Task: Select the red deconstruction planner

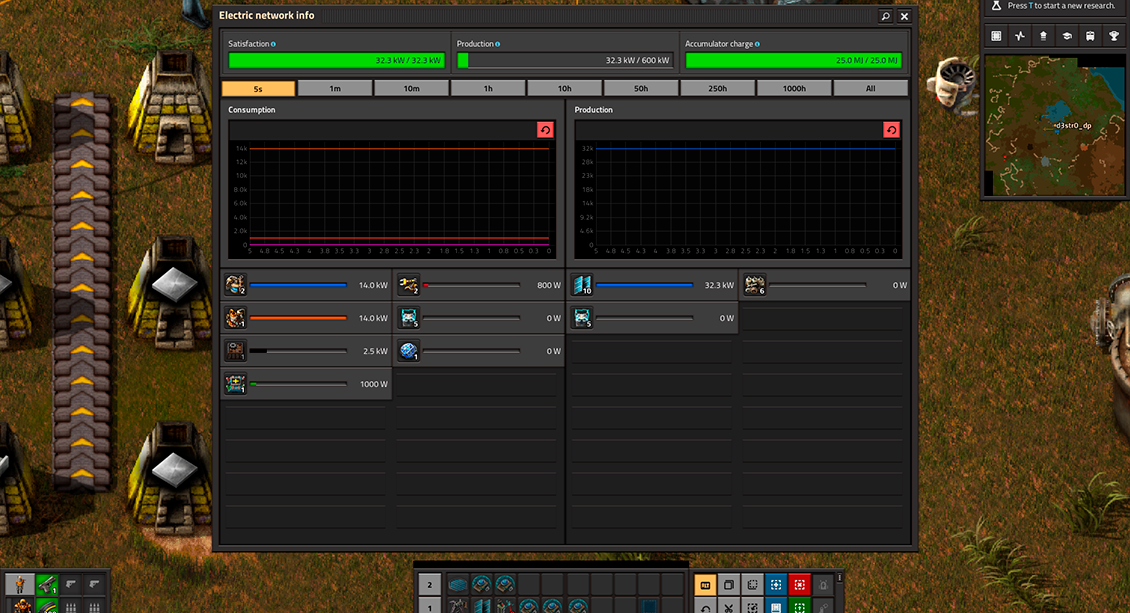Action: [799, 584]
